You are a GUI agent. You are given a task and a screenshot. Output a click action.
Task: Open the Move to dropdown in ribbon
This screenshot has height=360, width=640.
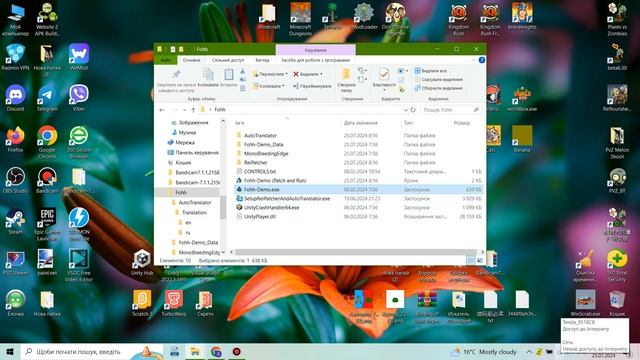(x=270, y=74)
